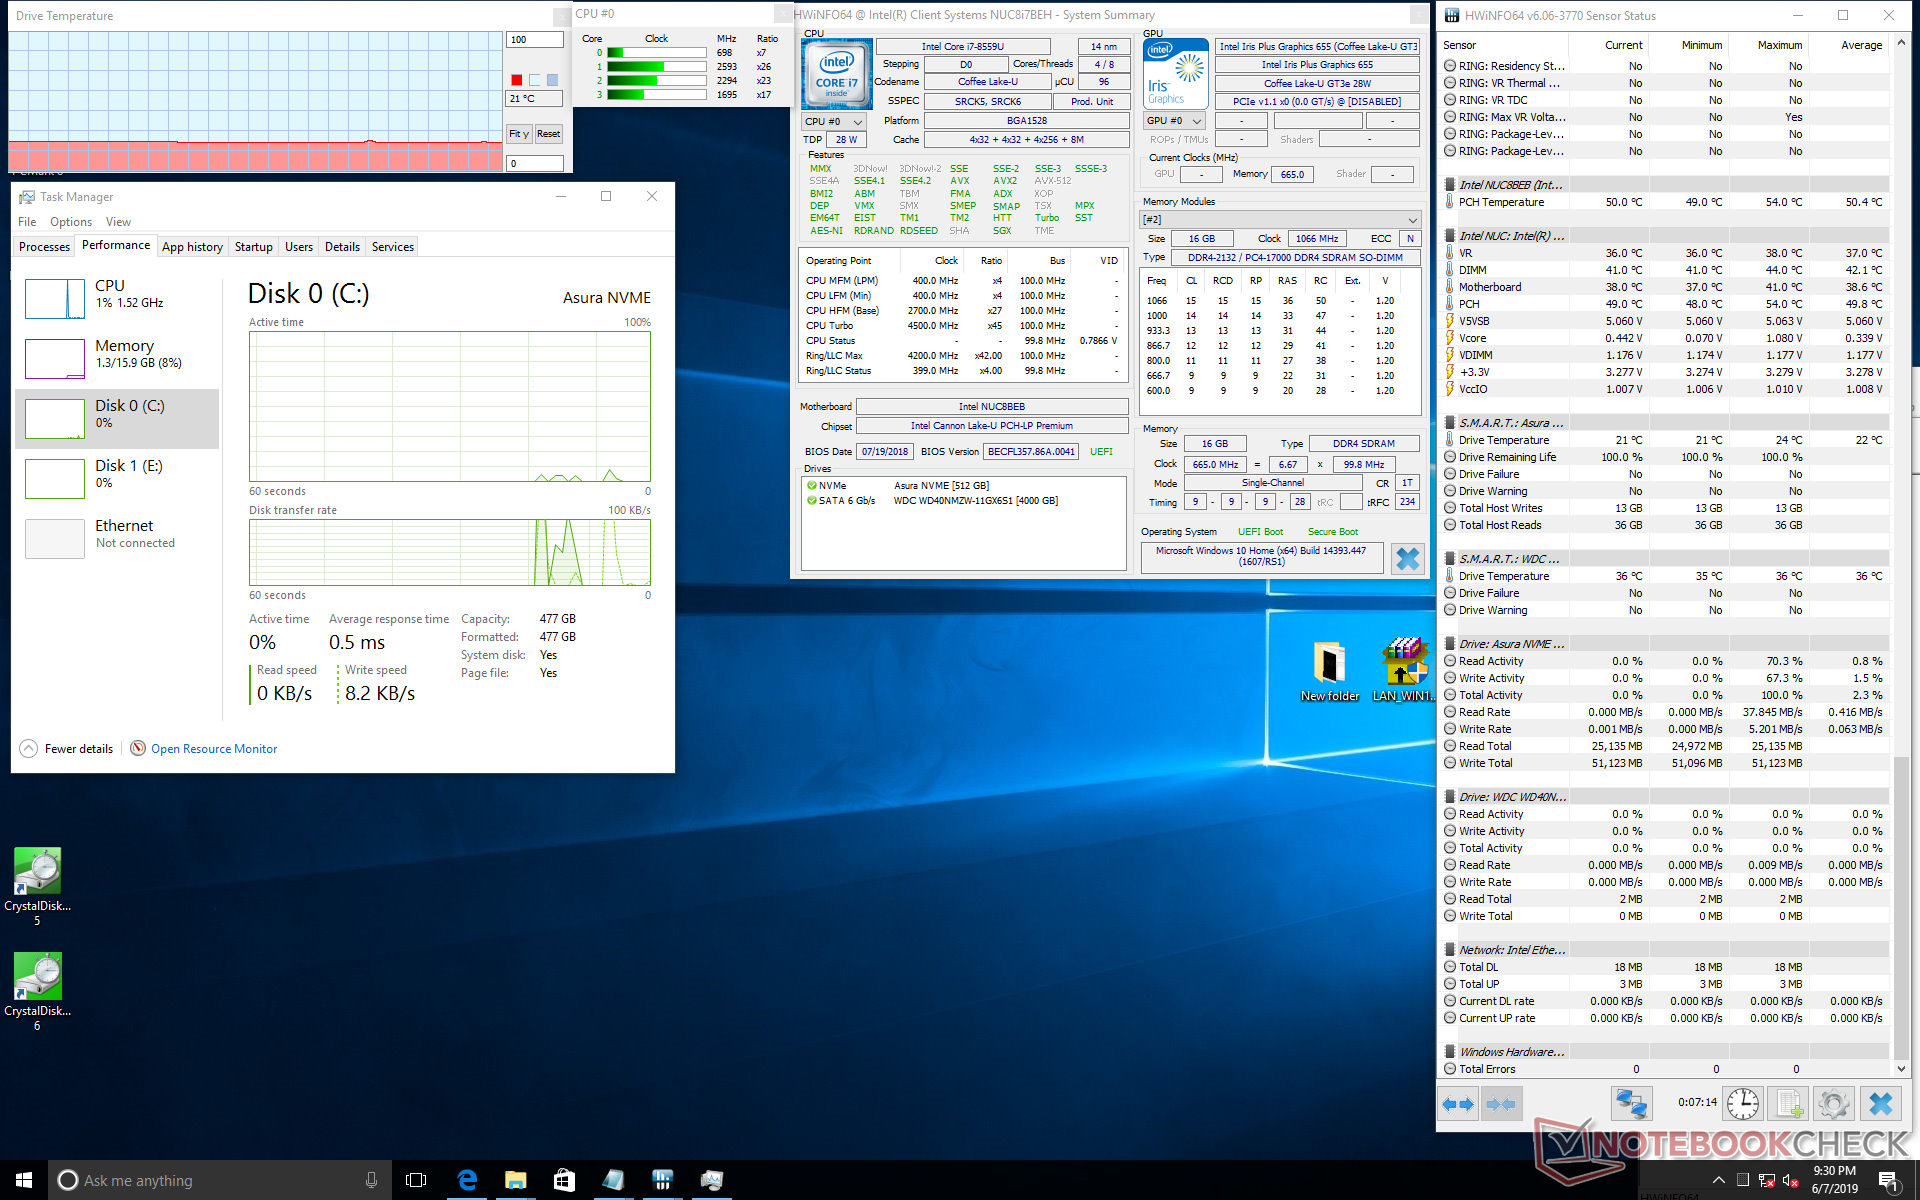Viewport: 1920px width, 1200px height.
Task: Click the network remote monitoring icon
Action: (x=1631, y=1104)
